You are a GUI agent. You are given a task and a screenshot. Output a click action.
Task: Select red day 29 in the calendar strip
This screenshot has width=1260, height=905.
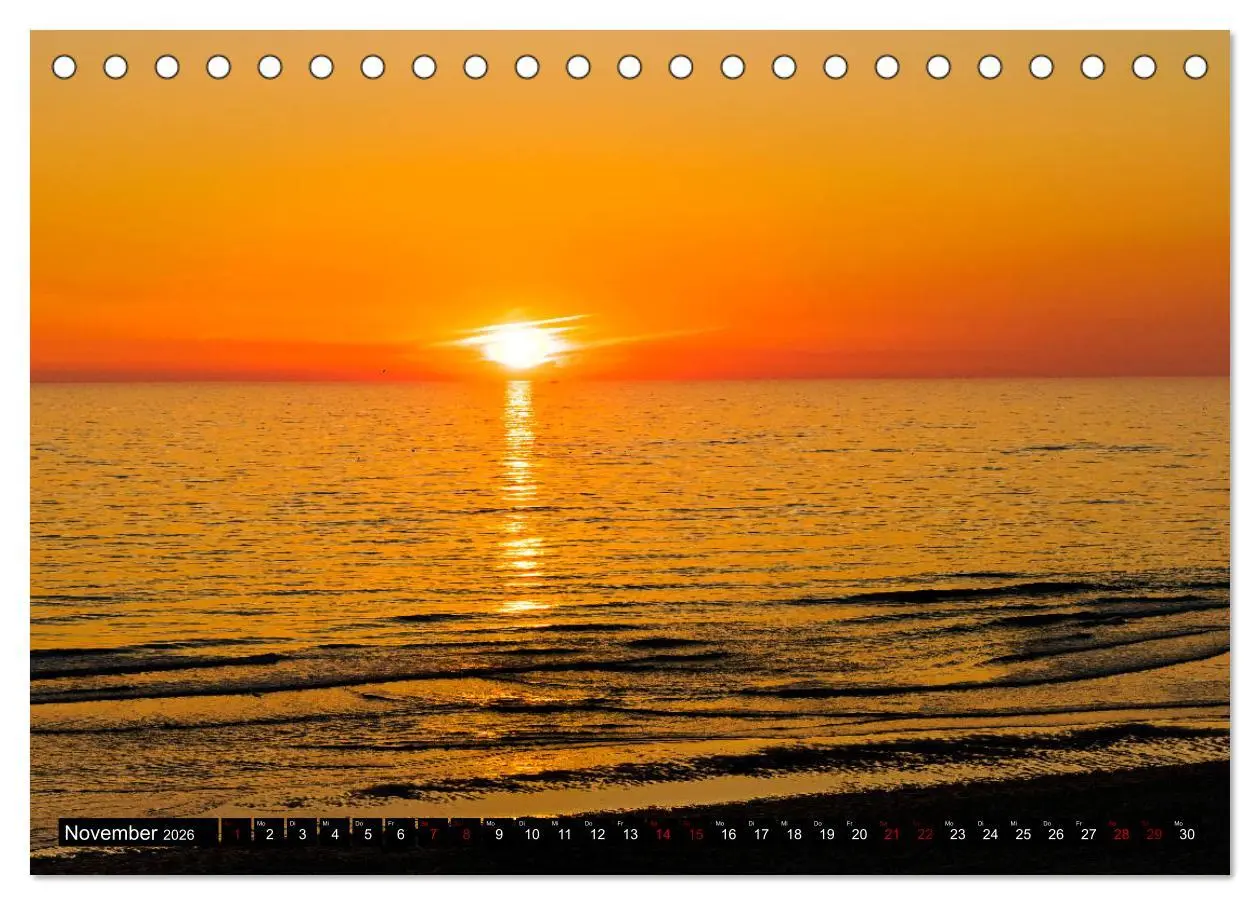click(x=1154, y=834)
